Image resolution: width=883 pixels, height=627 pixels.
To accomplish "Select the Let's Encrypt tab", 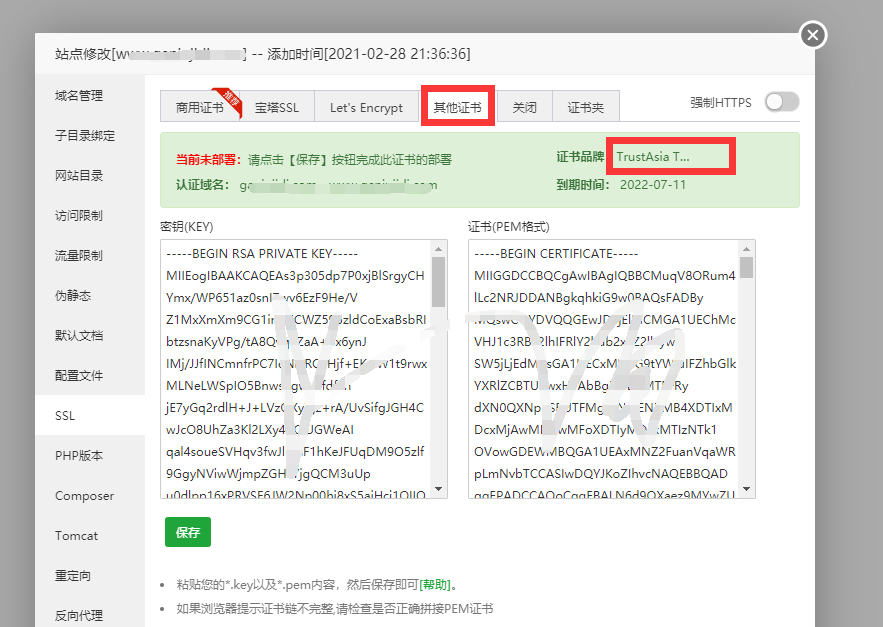I will tap(366, 107).
